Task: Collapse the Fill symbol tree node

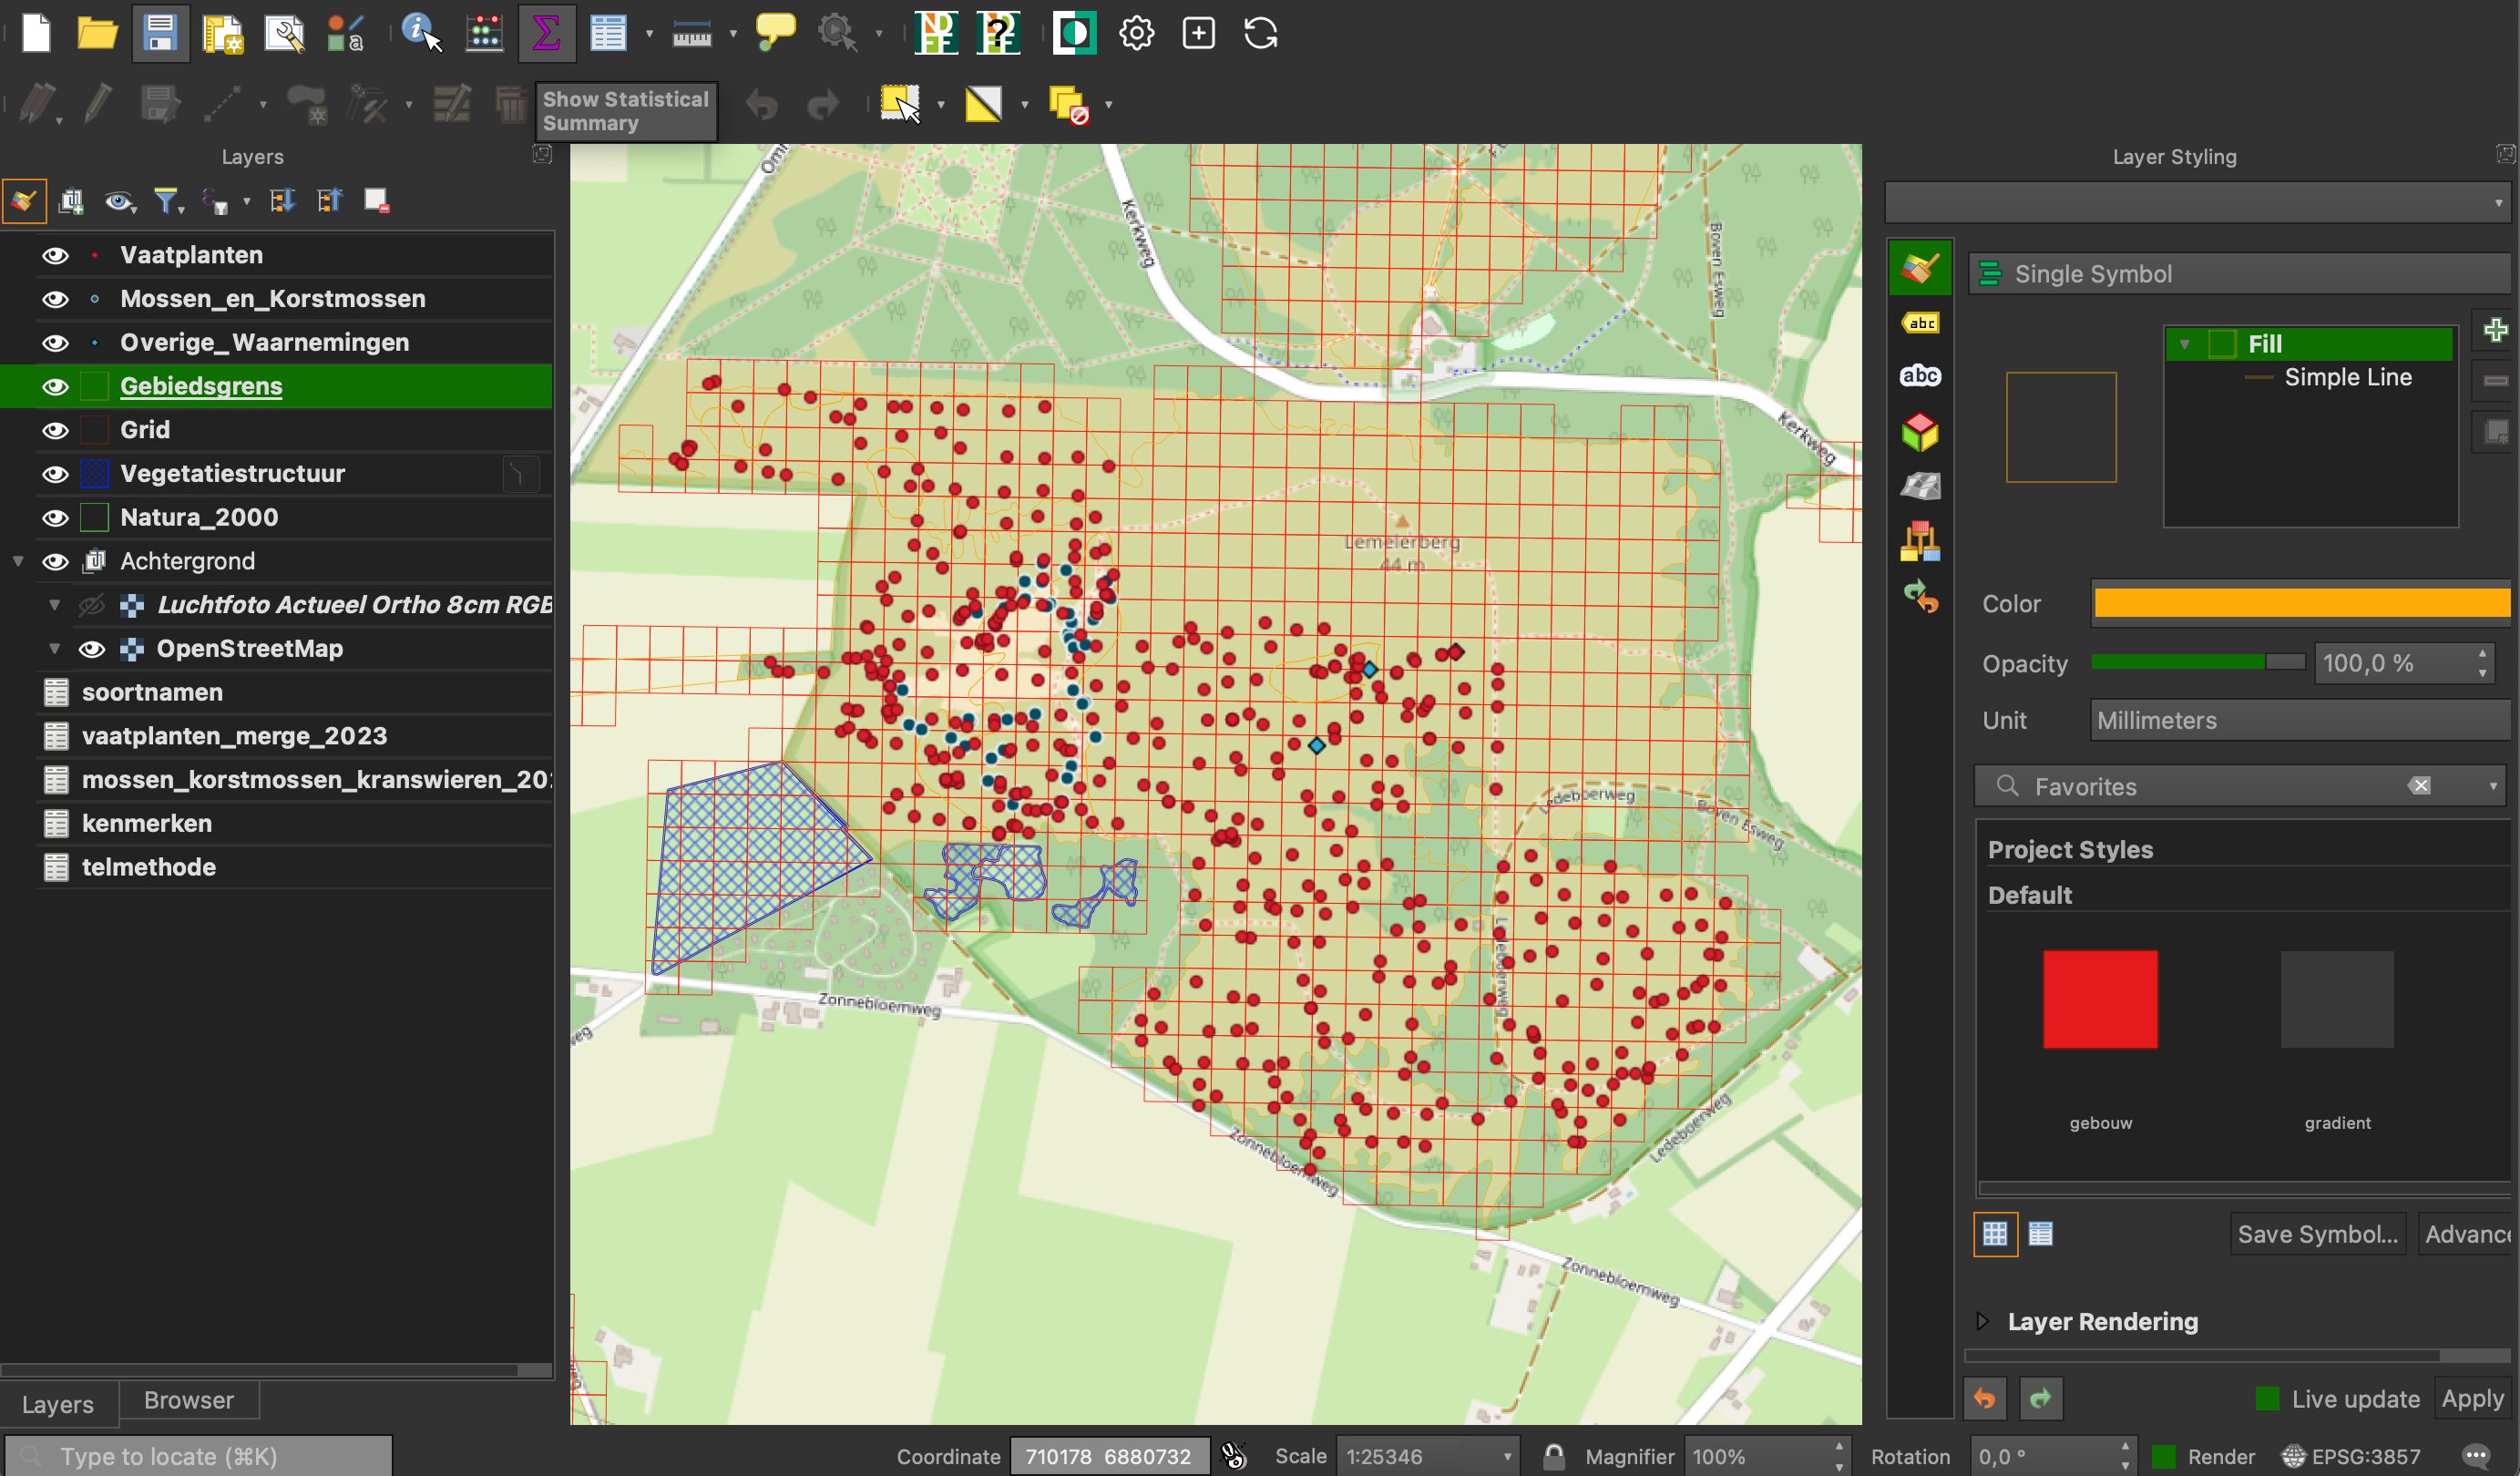Action: pyautogui.click(x=2184, y=344)
